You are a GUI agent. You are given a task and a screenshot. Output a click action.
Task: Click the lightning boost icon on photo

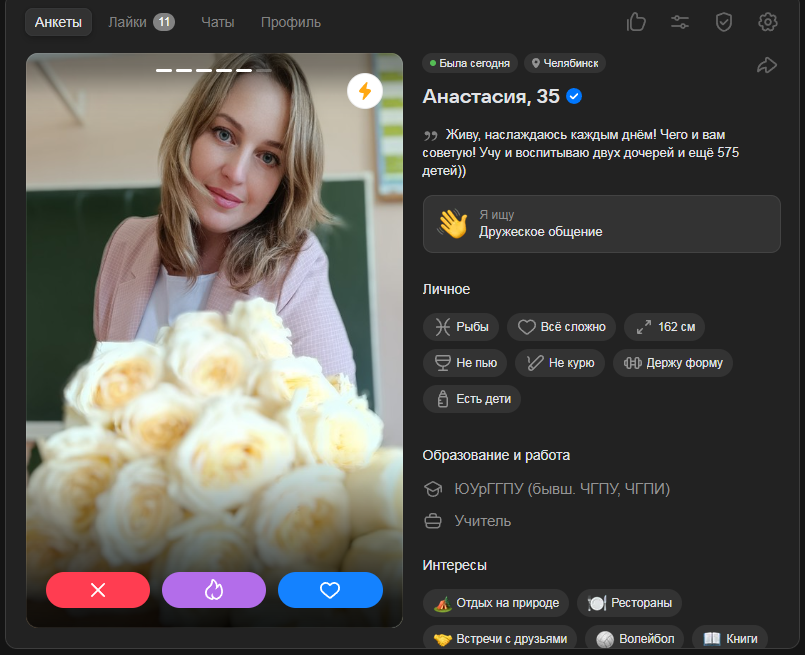[364, 91]
